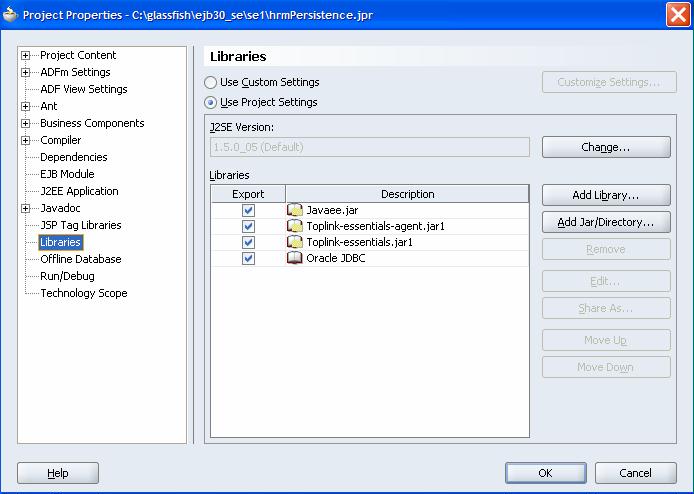Select Use Project Settings radio button

tap(210, 103)
